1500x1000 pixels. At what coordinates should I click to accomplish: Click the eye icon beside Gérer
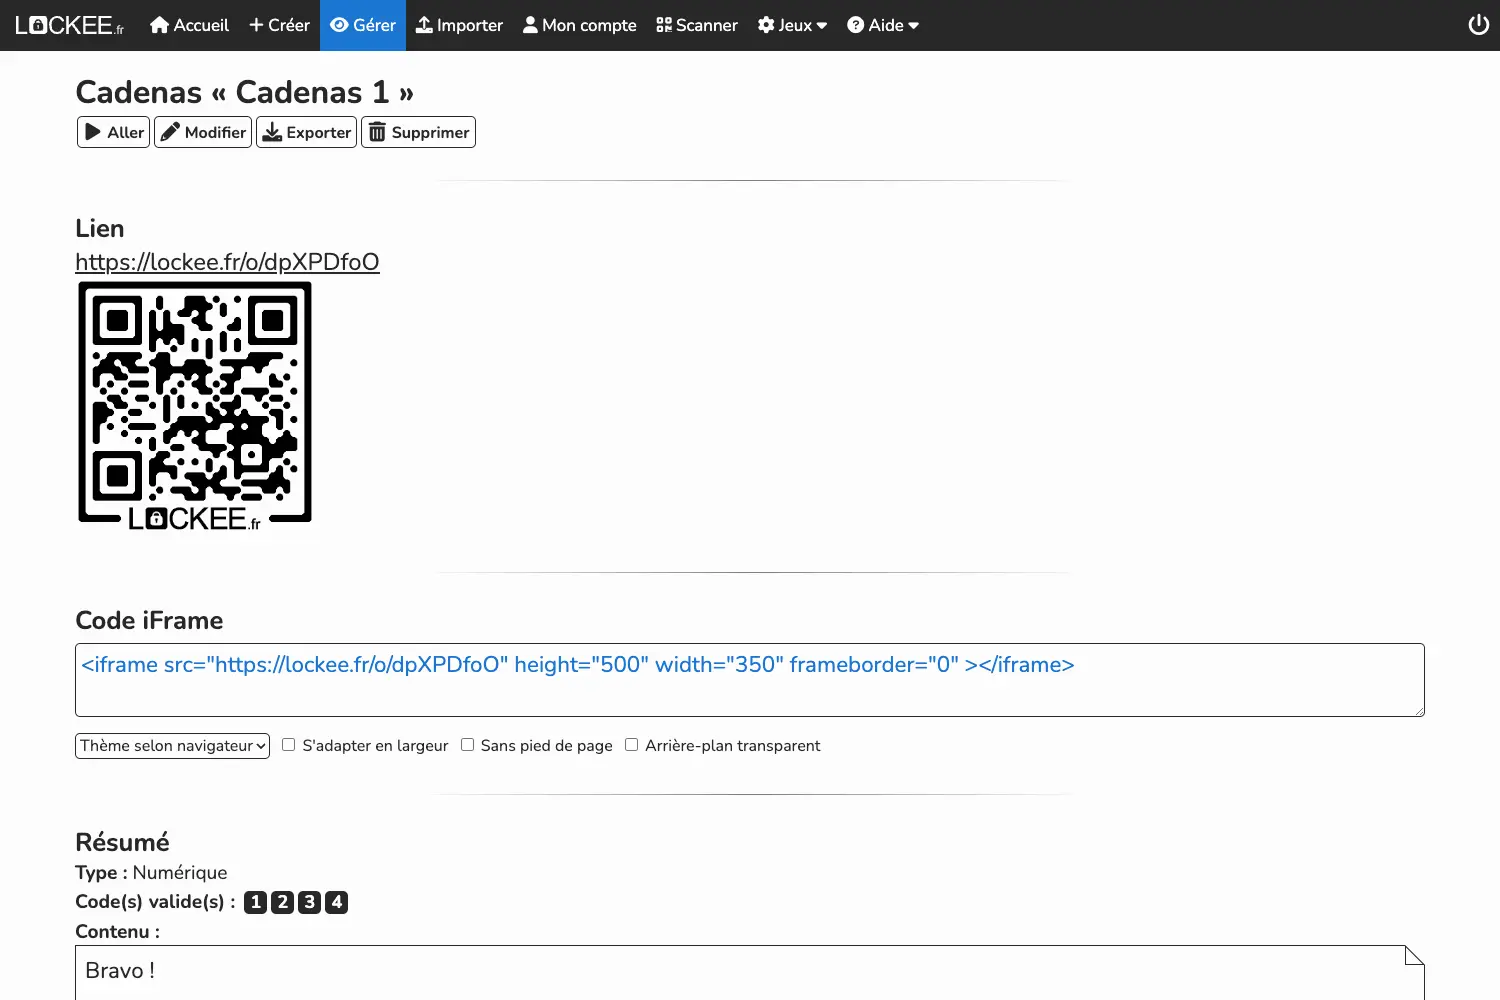coord(339,25)
